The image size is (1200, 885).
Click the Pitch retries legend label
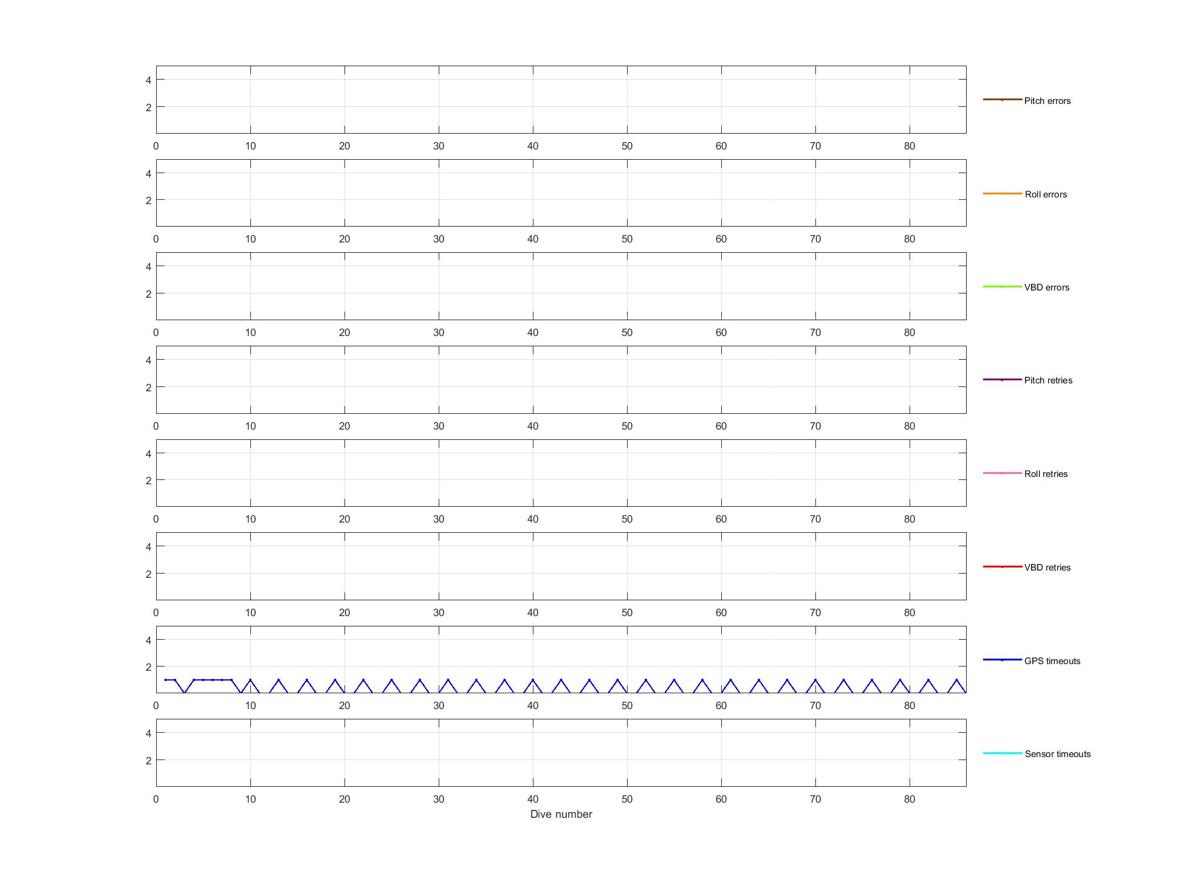[x=1048, y=381]
